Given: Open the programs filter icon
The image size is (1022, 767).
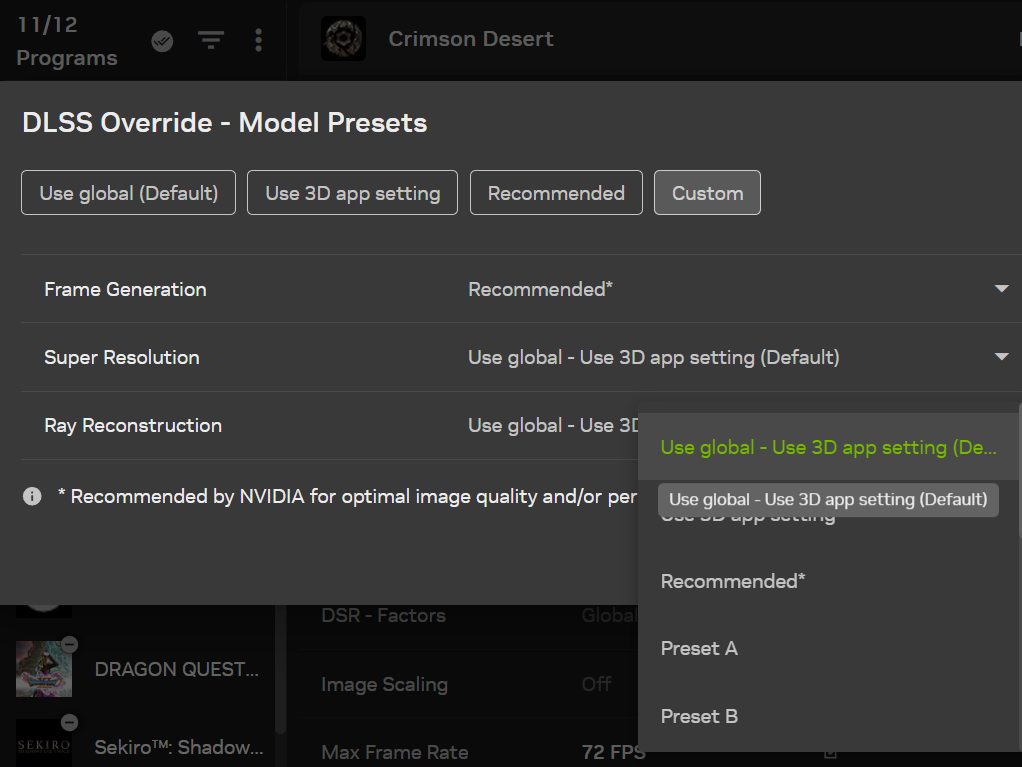Looking at the screenshot, I should 211,40.
